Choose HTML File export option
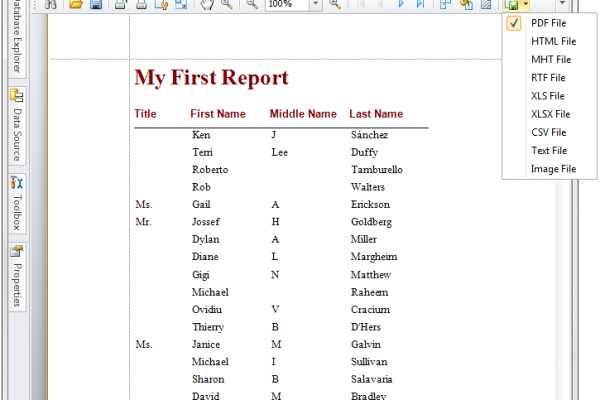Viewport: 600px width, 400px height. 554,41
